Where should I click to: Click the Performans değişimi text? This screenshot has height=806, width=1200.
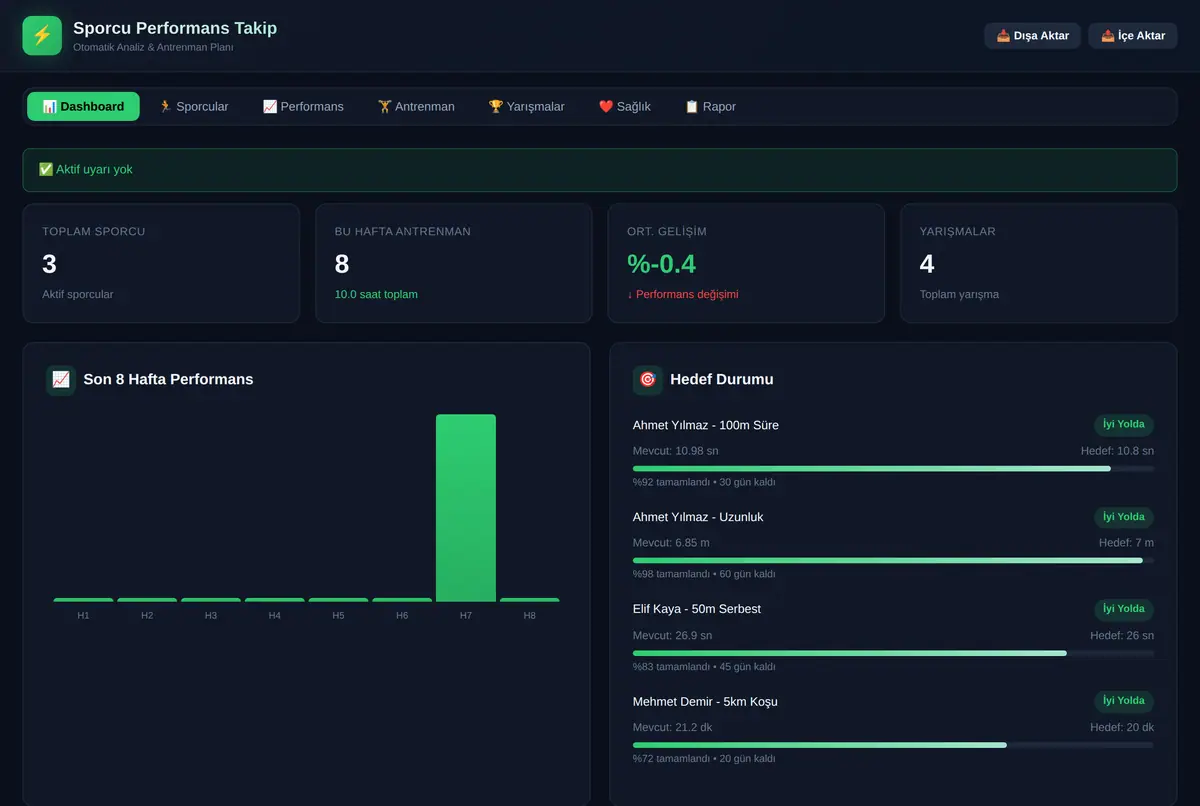point(683,294)
